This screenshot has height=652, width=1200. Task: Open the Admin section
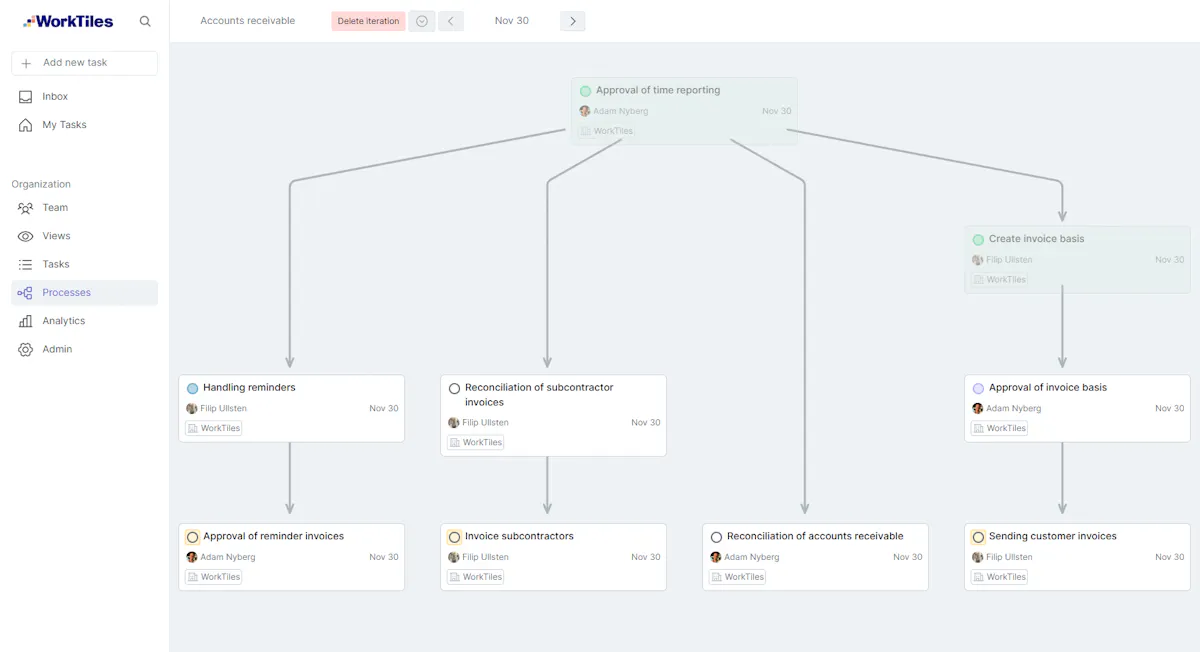(84, 349)
